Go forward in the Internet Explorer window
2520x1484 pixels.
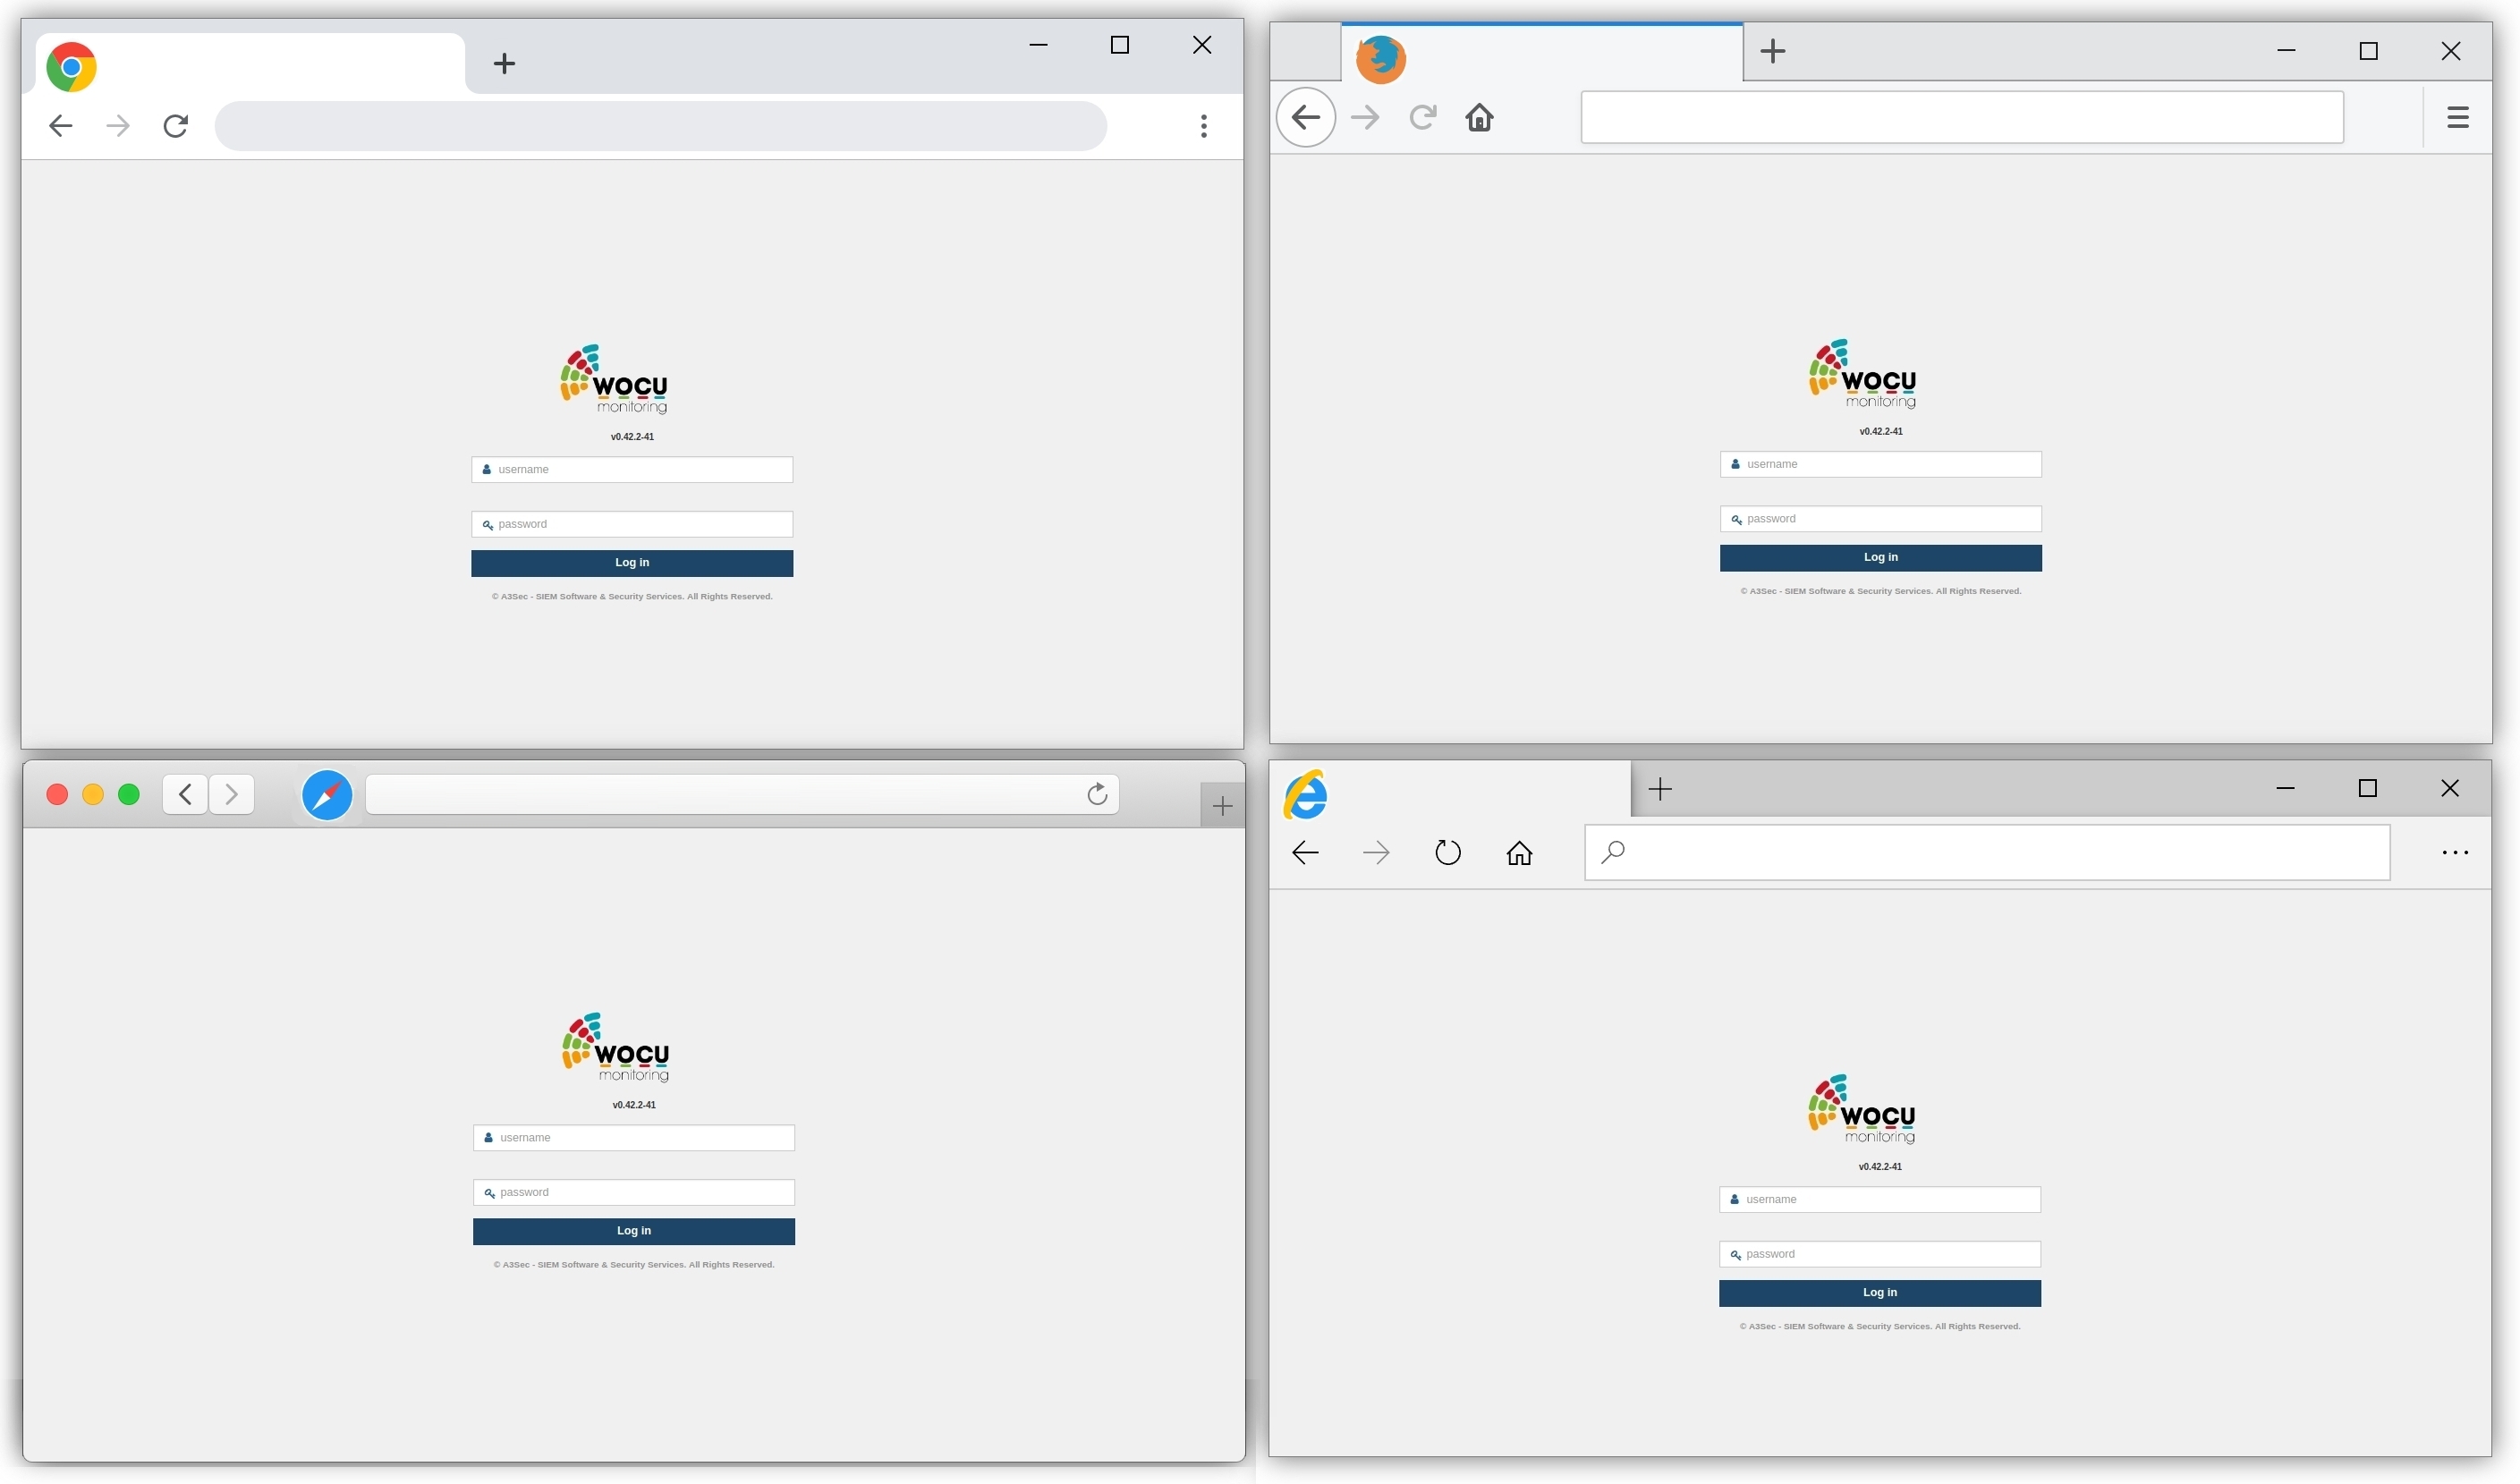pyautogui.click(x=1376, y=853)
